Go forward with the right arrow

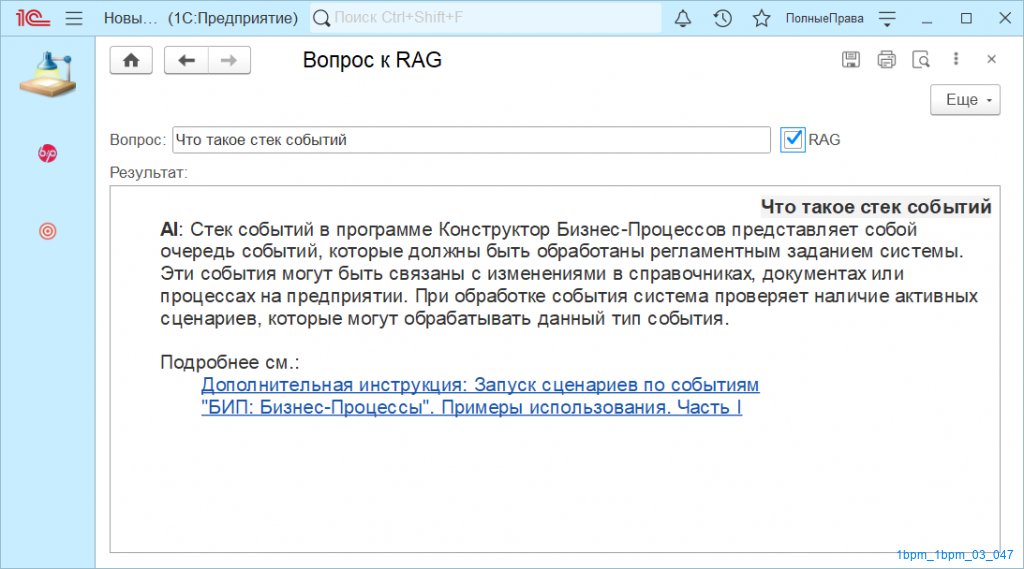229,60
